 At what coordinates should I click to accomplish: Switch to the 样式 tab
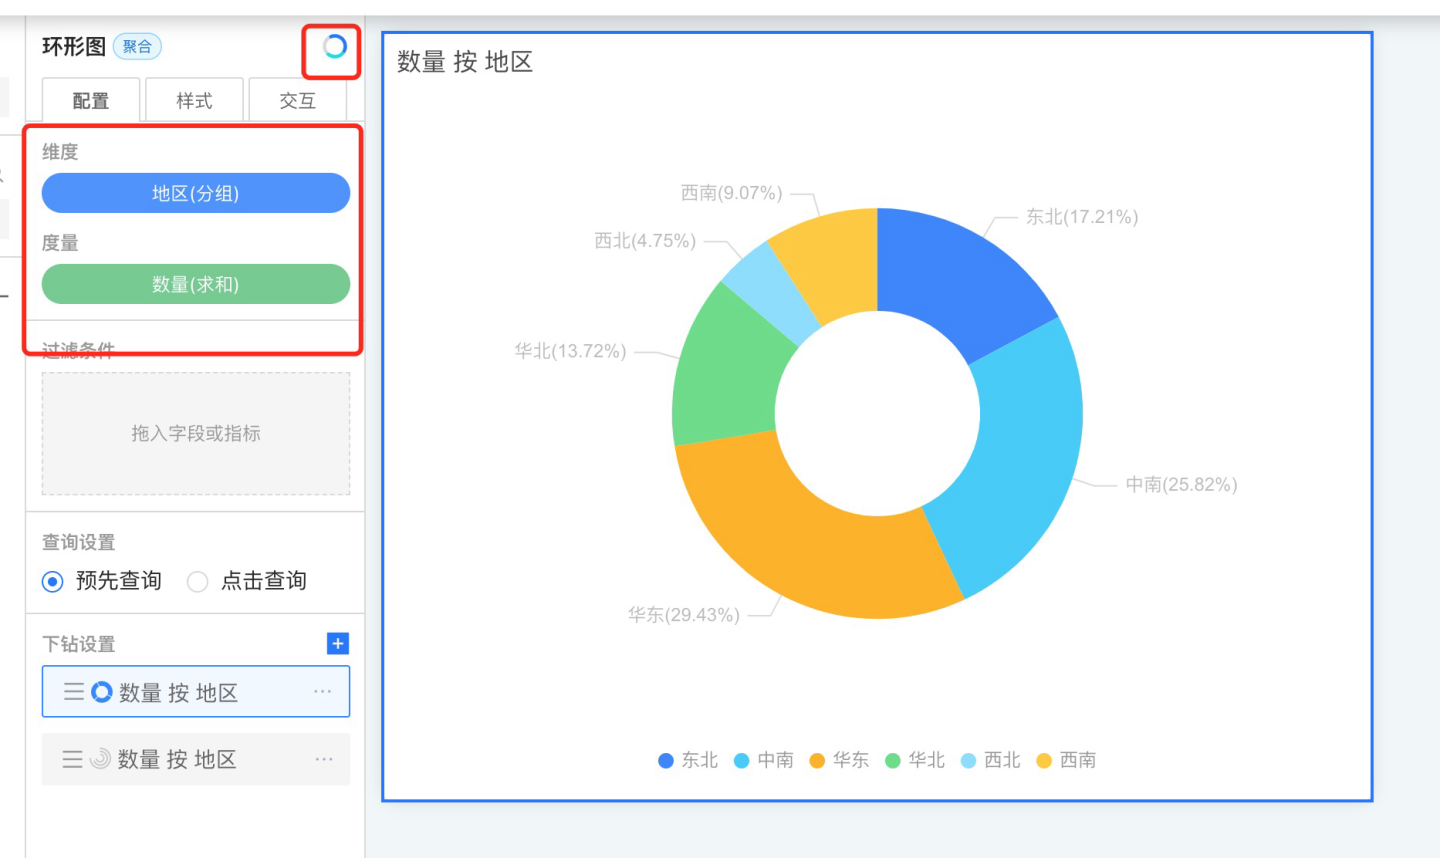click(194, 101)
